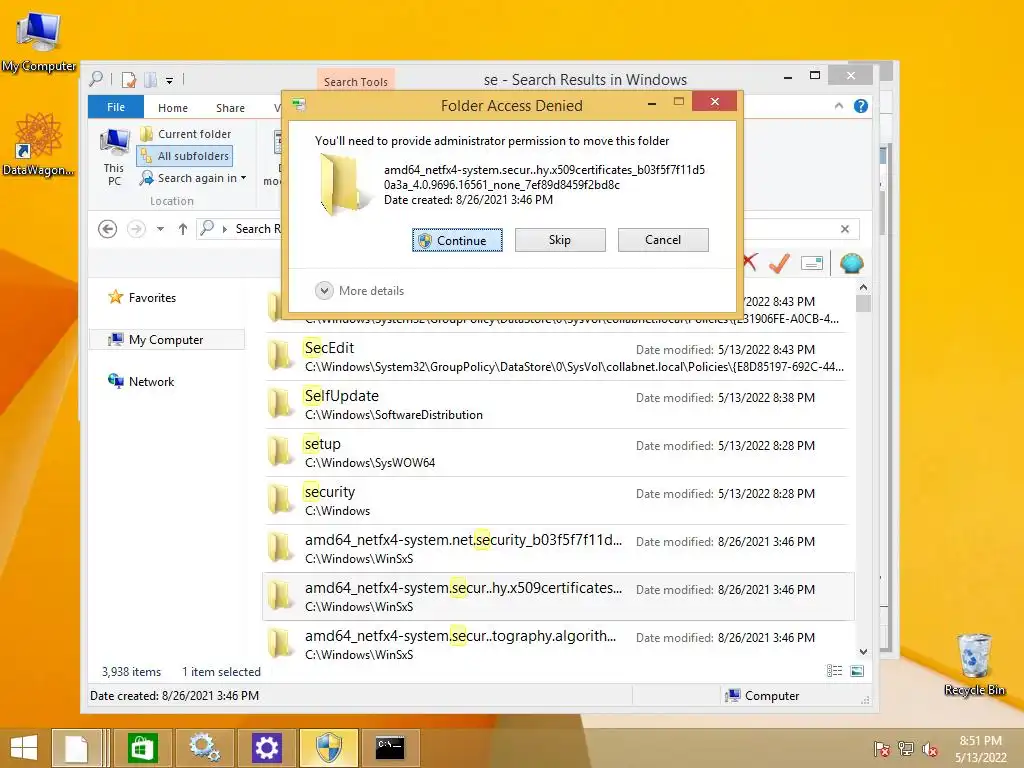This screenshot has height=768, width=1024.
Task: Select Network in navigation pane
Action: tap(141, 381)
